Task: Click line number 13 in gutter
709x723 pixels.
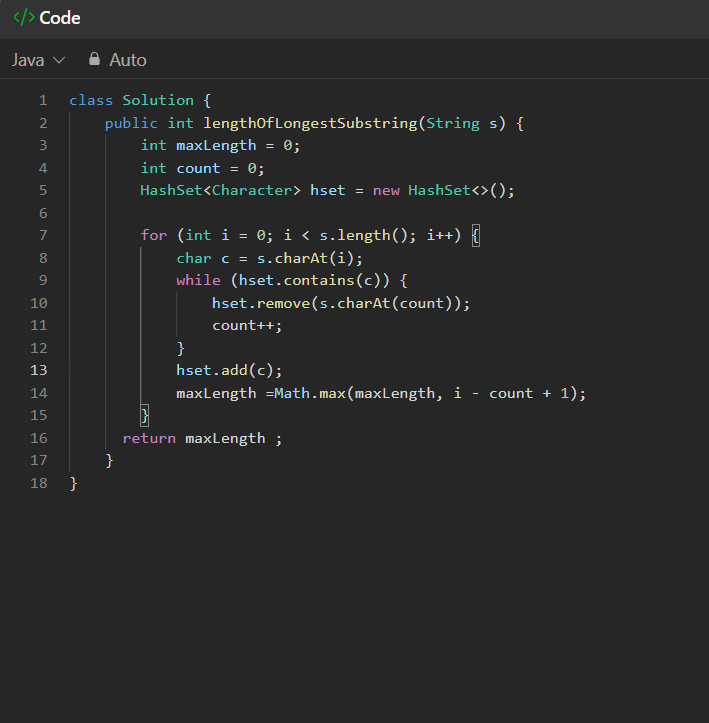Action: [x=39, y=370]
